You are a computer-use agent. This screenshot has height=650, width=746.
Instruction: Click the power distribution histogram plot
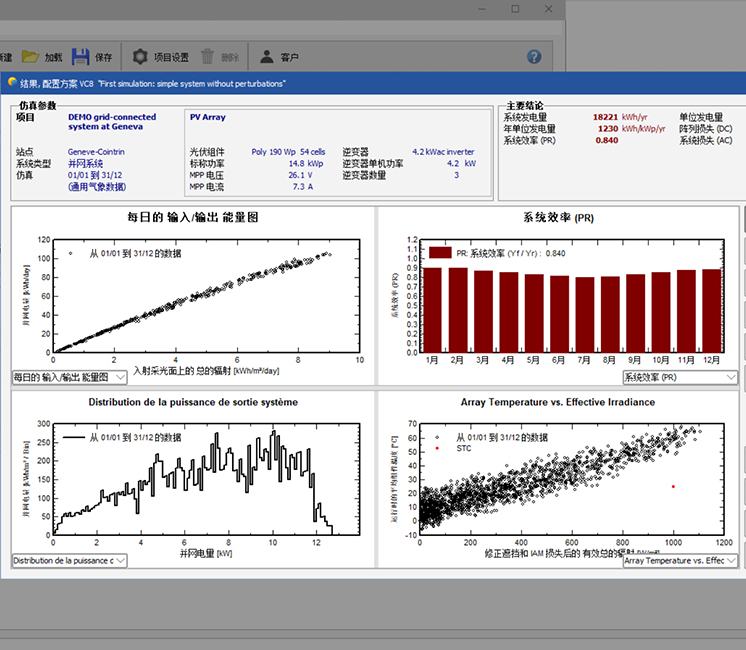point(206,479)
